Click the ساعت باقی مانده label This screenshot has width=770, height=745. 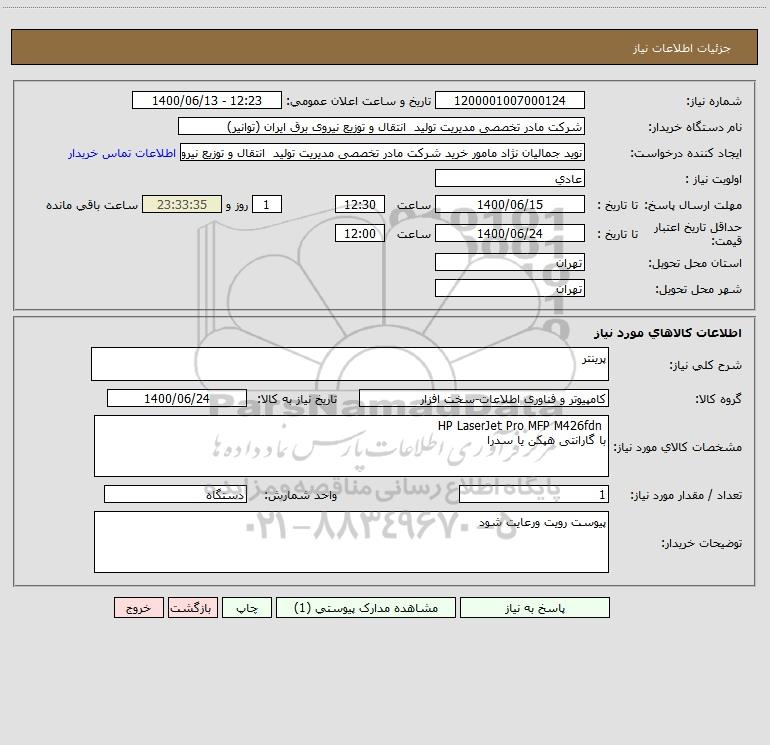(92, 205)
